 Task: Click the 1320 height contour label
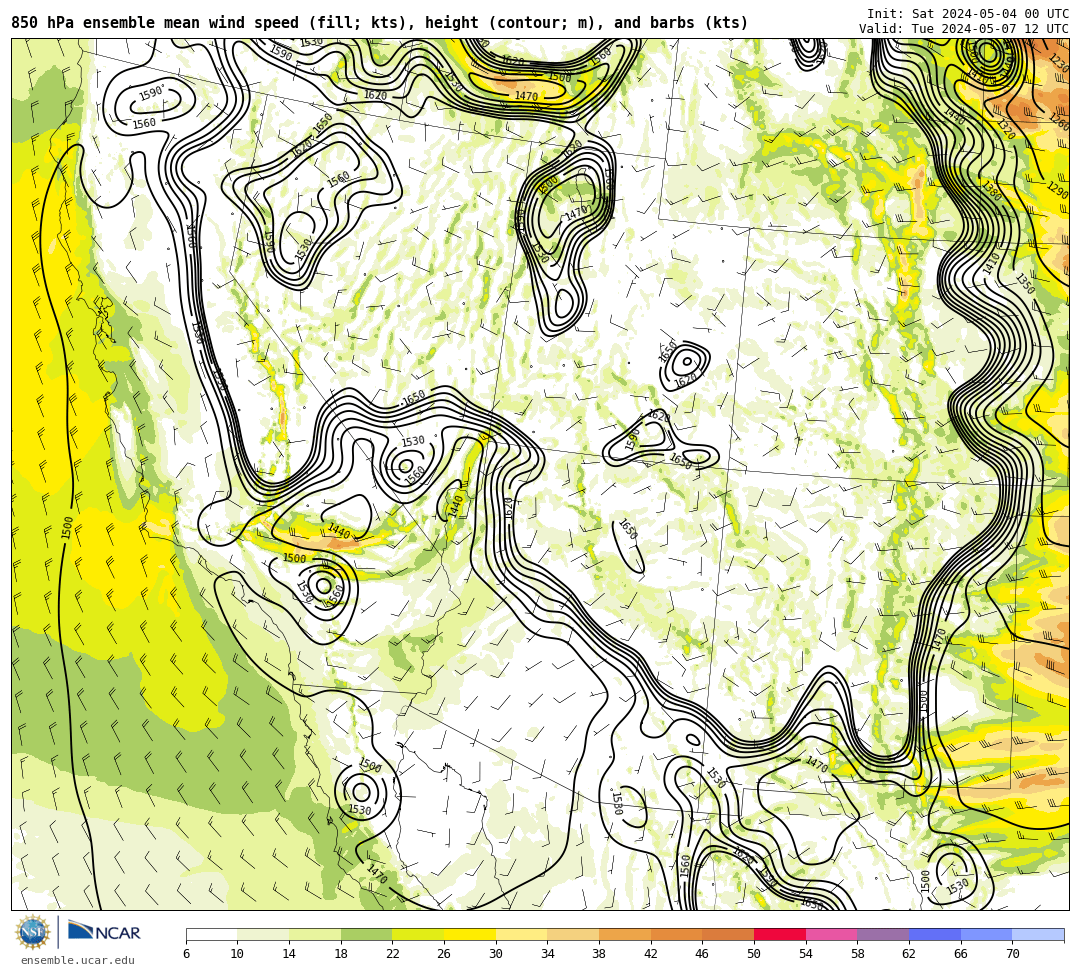pyautogui.click(x=1006, y=129)
